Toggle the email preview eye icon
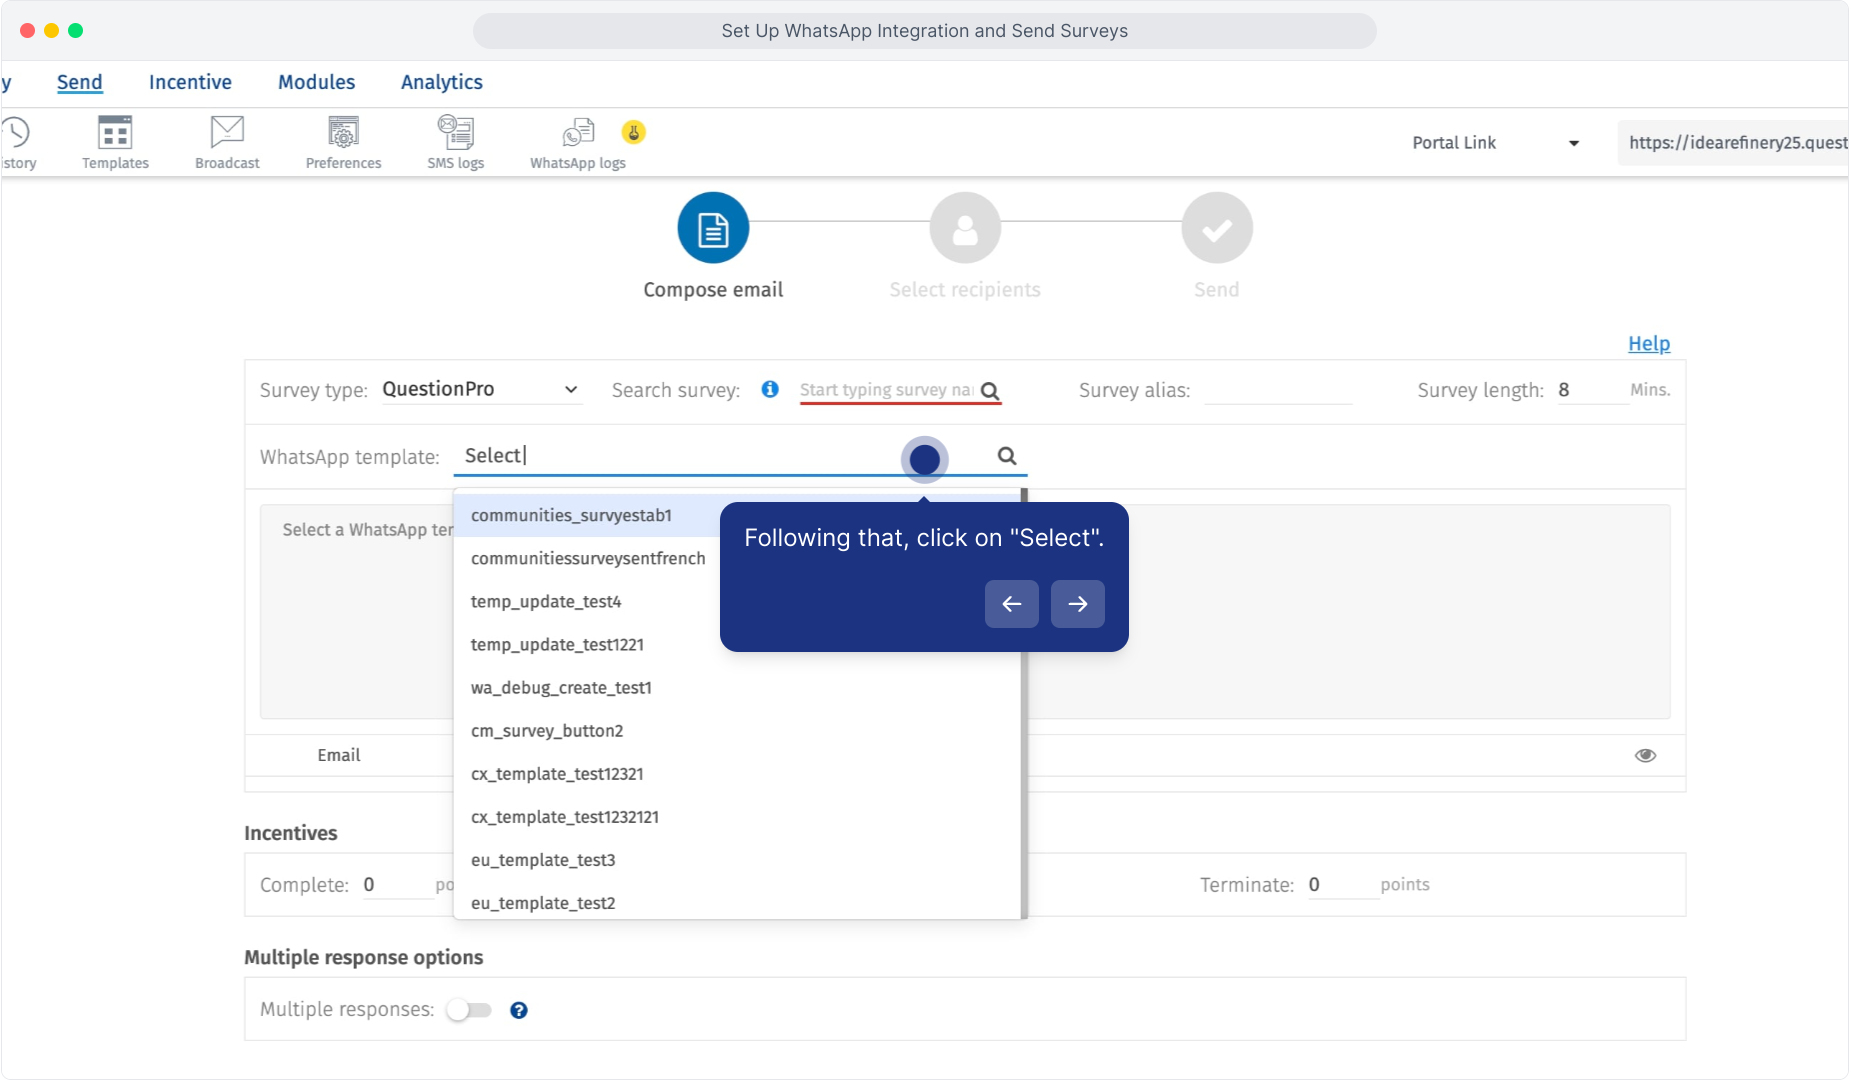The height and width of the screenshot is (1080, 1850). (x=1645, y=755)
